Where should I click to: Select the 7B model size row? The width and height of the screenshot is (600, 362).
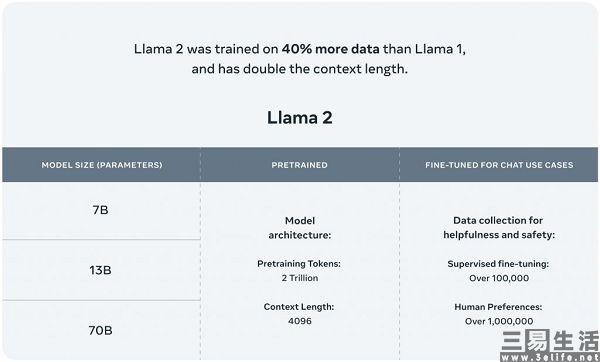[101, 210]
